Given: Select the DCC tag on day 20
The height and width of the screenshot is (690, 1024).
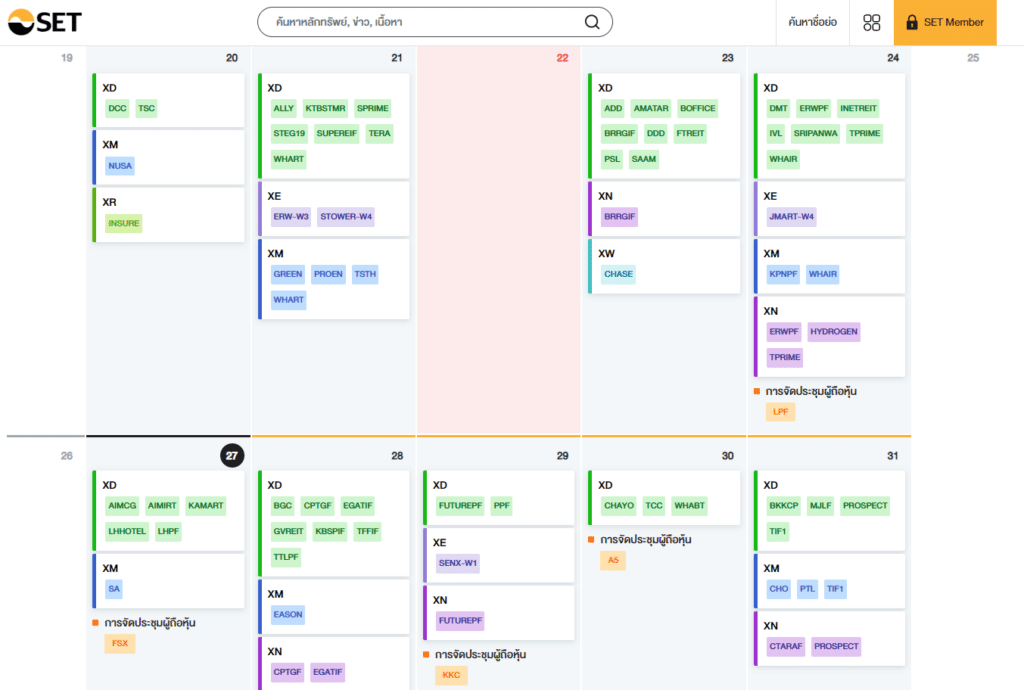Looking at the screenshot, I should [118, 108].
